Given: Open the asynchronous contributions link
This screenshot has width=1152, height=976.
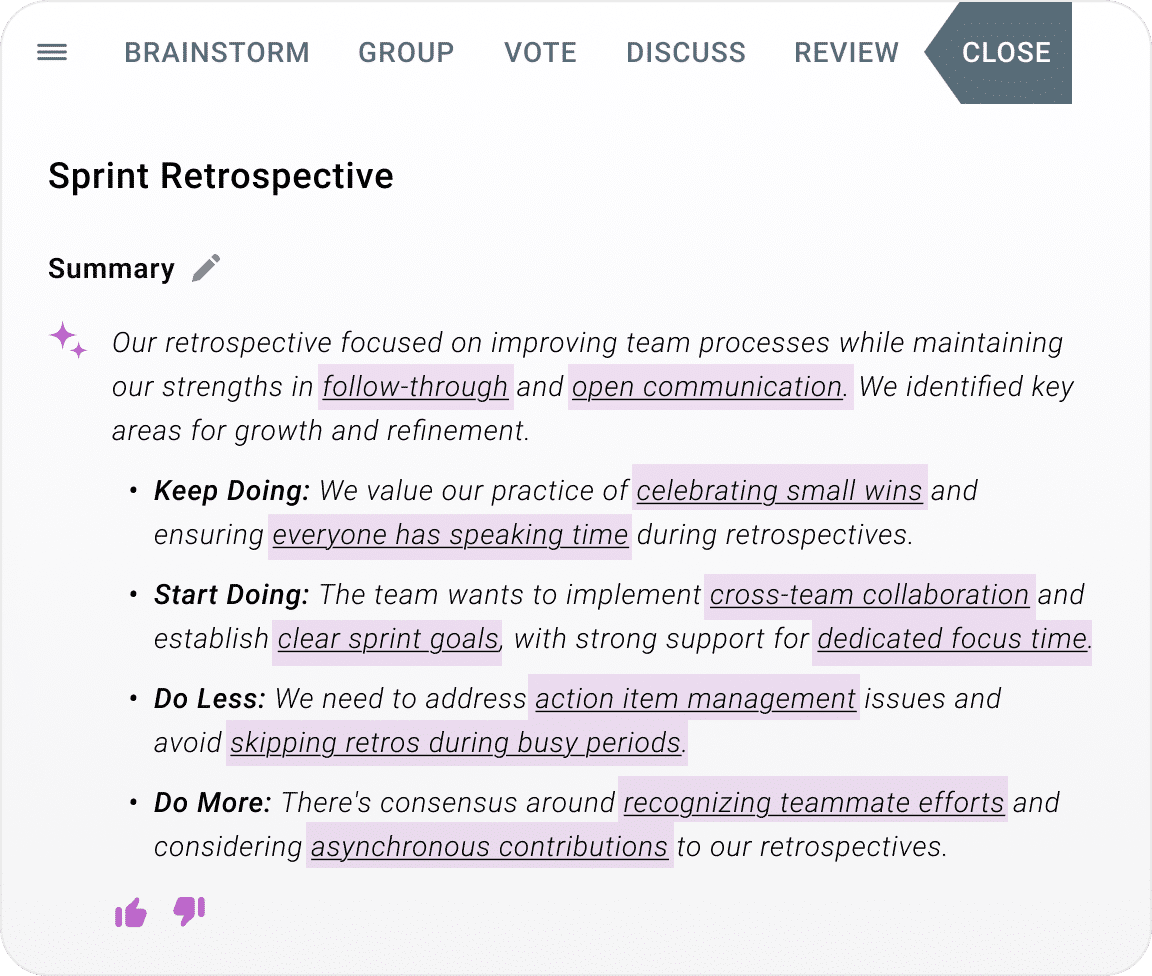Looking at the screenshot, I should tap(489, 847).
